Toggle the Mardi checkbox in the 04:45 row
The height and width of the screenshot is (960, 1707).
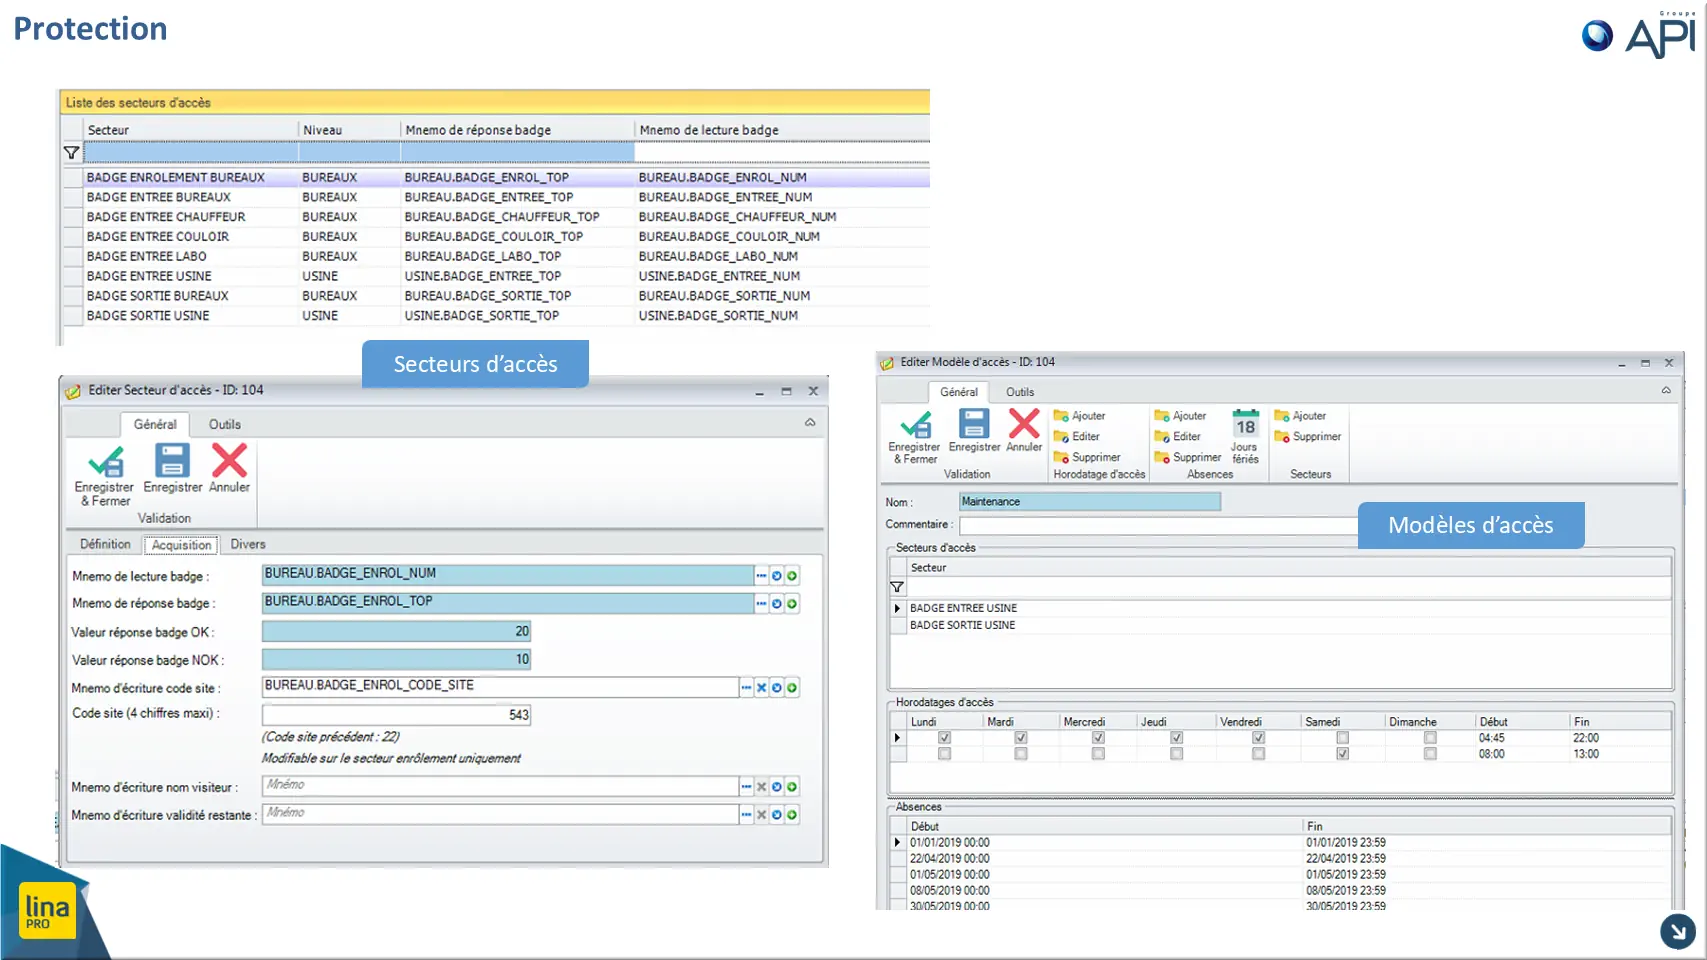[x=1020, y=738]
